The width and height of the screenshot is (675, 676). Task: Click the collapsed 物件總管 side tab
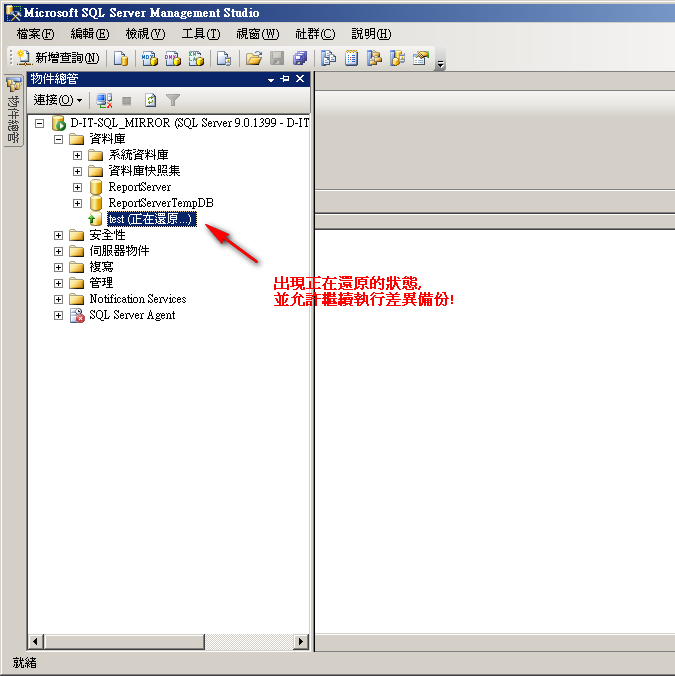point(13,110)
